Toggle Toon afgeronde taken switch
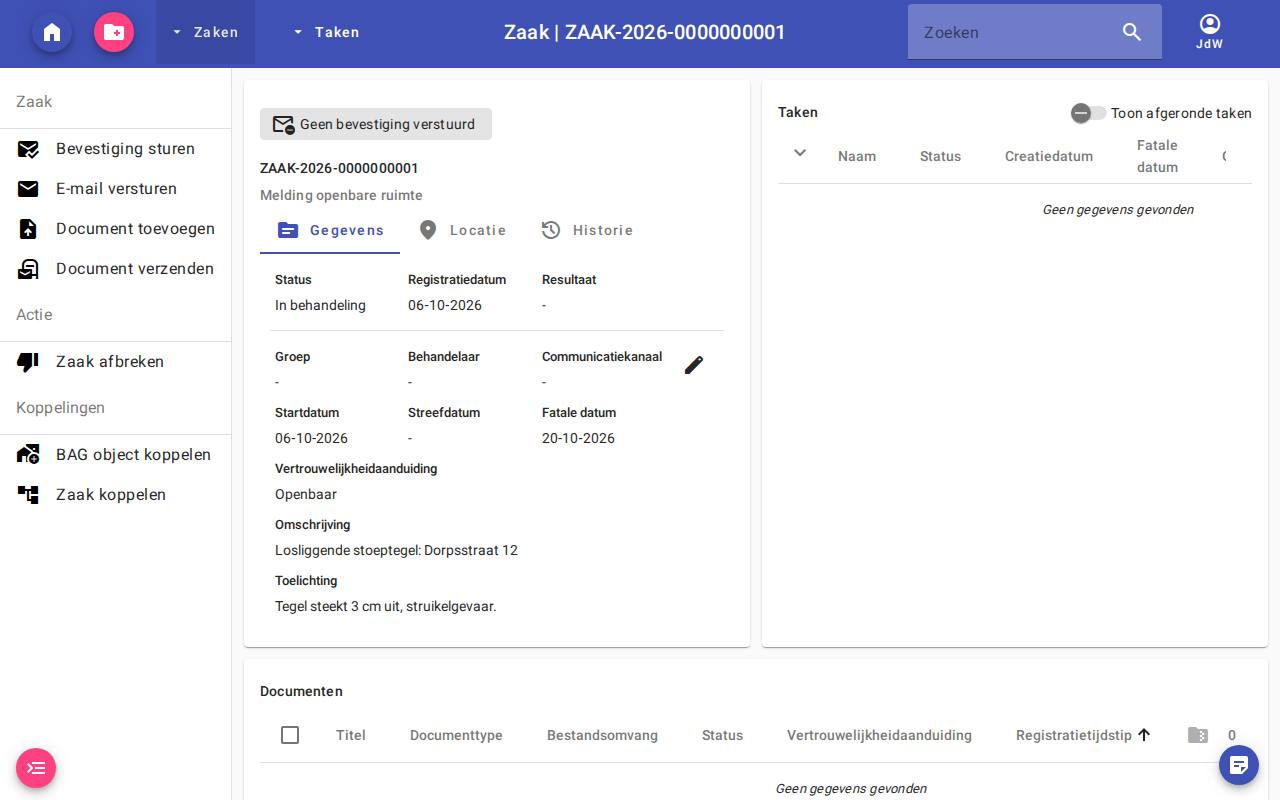Viewport: 1280px width, 800px height. (1088, 113)
